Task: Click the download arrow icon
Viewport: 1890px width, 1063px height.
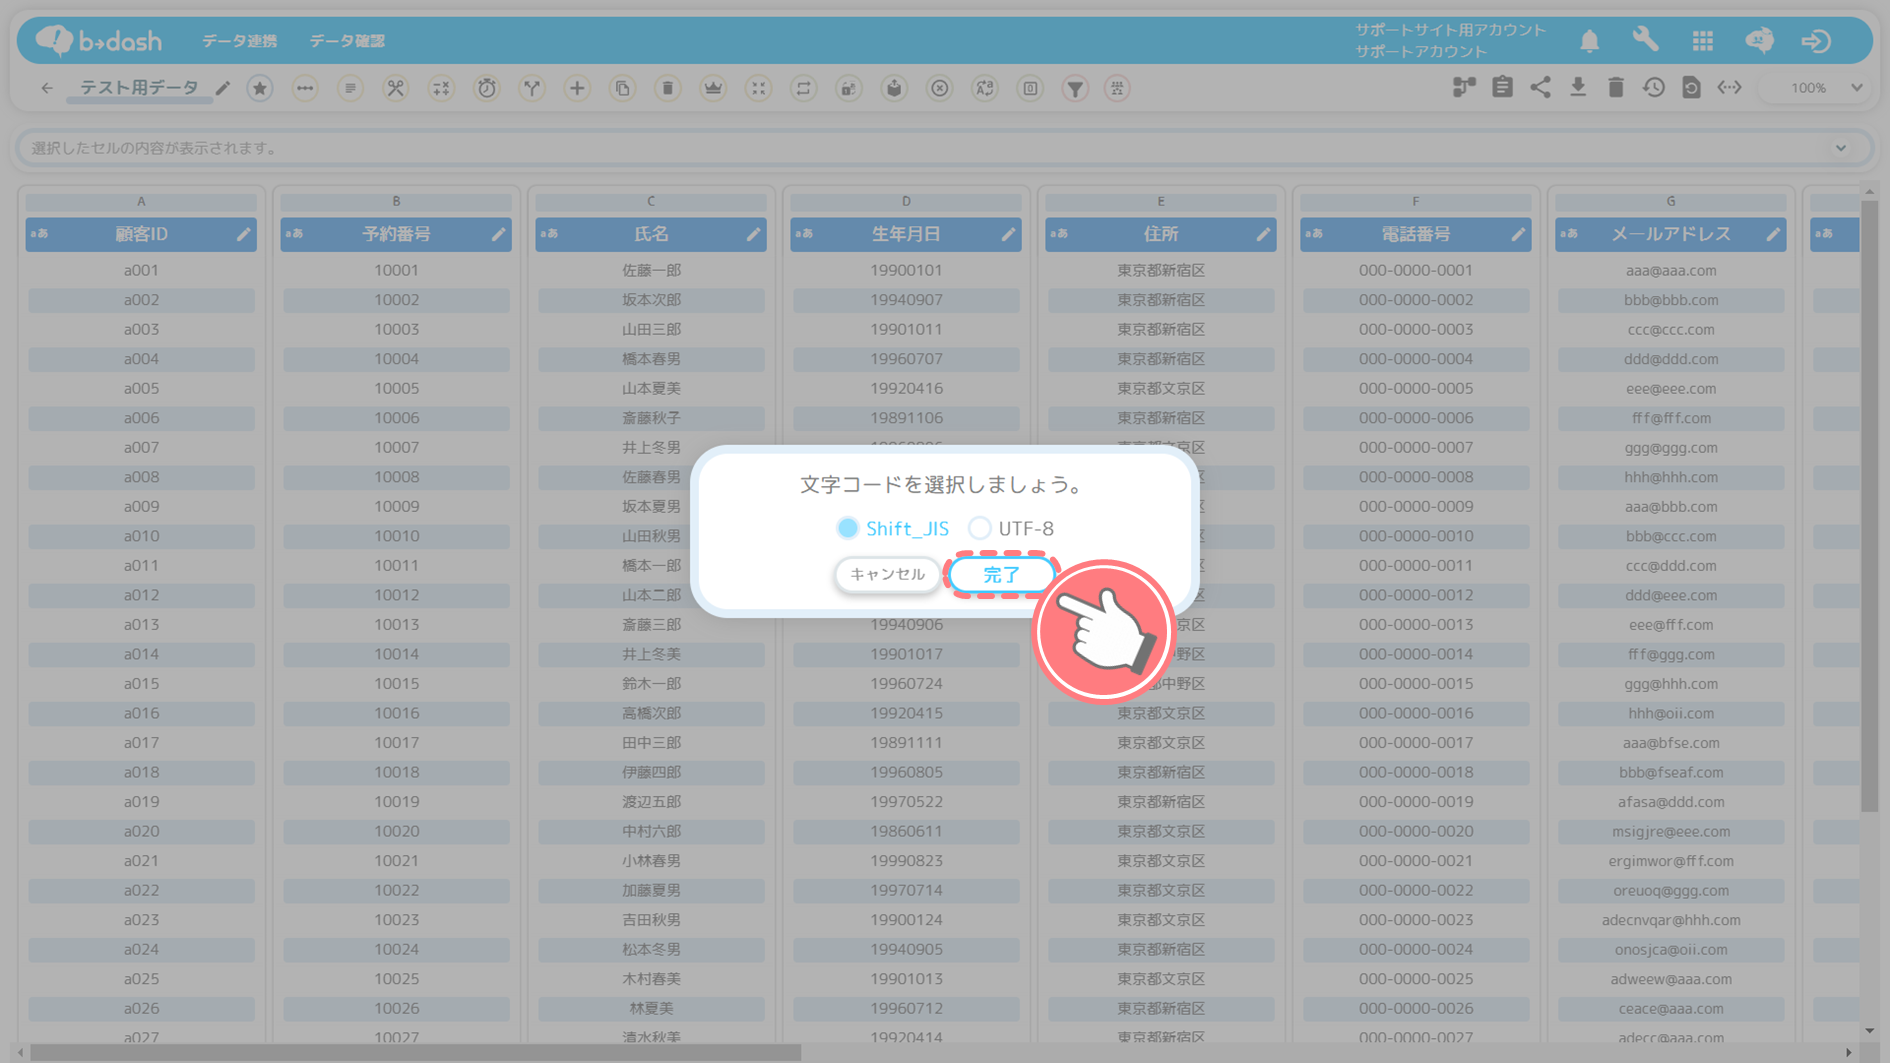Action: pos(1578,88)
